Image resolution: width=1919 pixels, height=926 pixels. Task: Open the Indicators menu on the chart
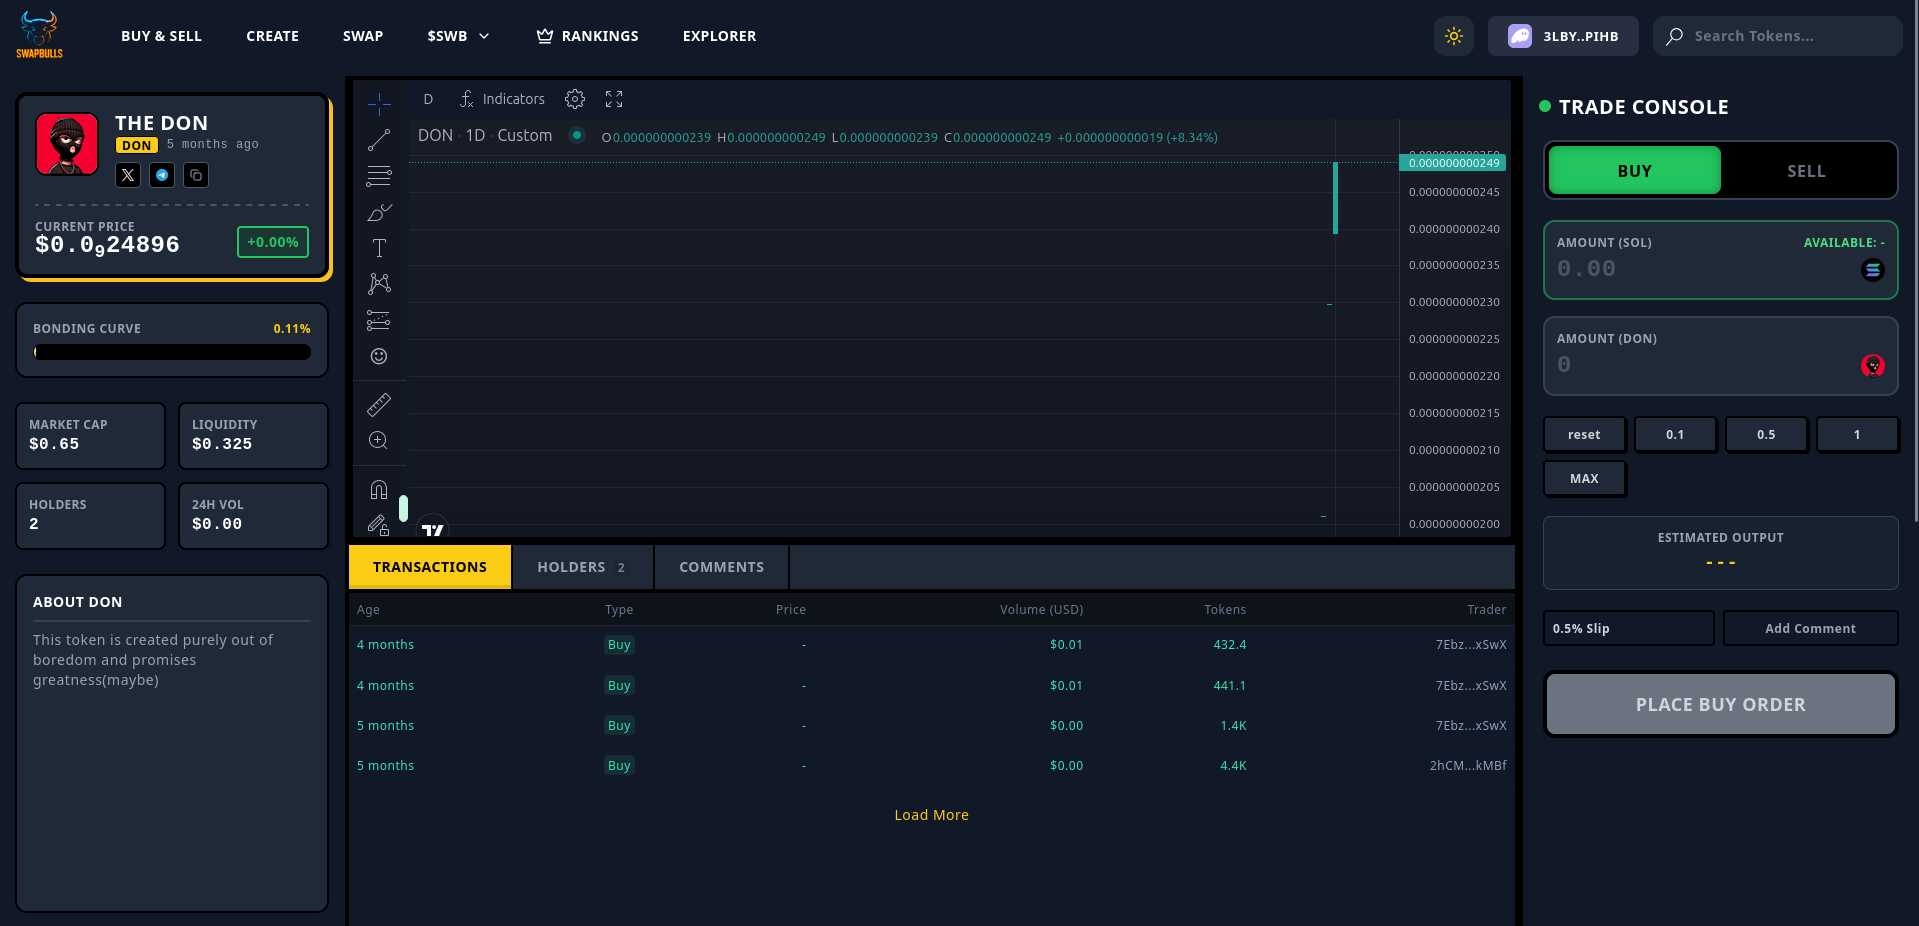pyautogui.click(x=502, y=99)
